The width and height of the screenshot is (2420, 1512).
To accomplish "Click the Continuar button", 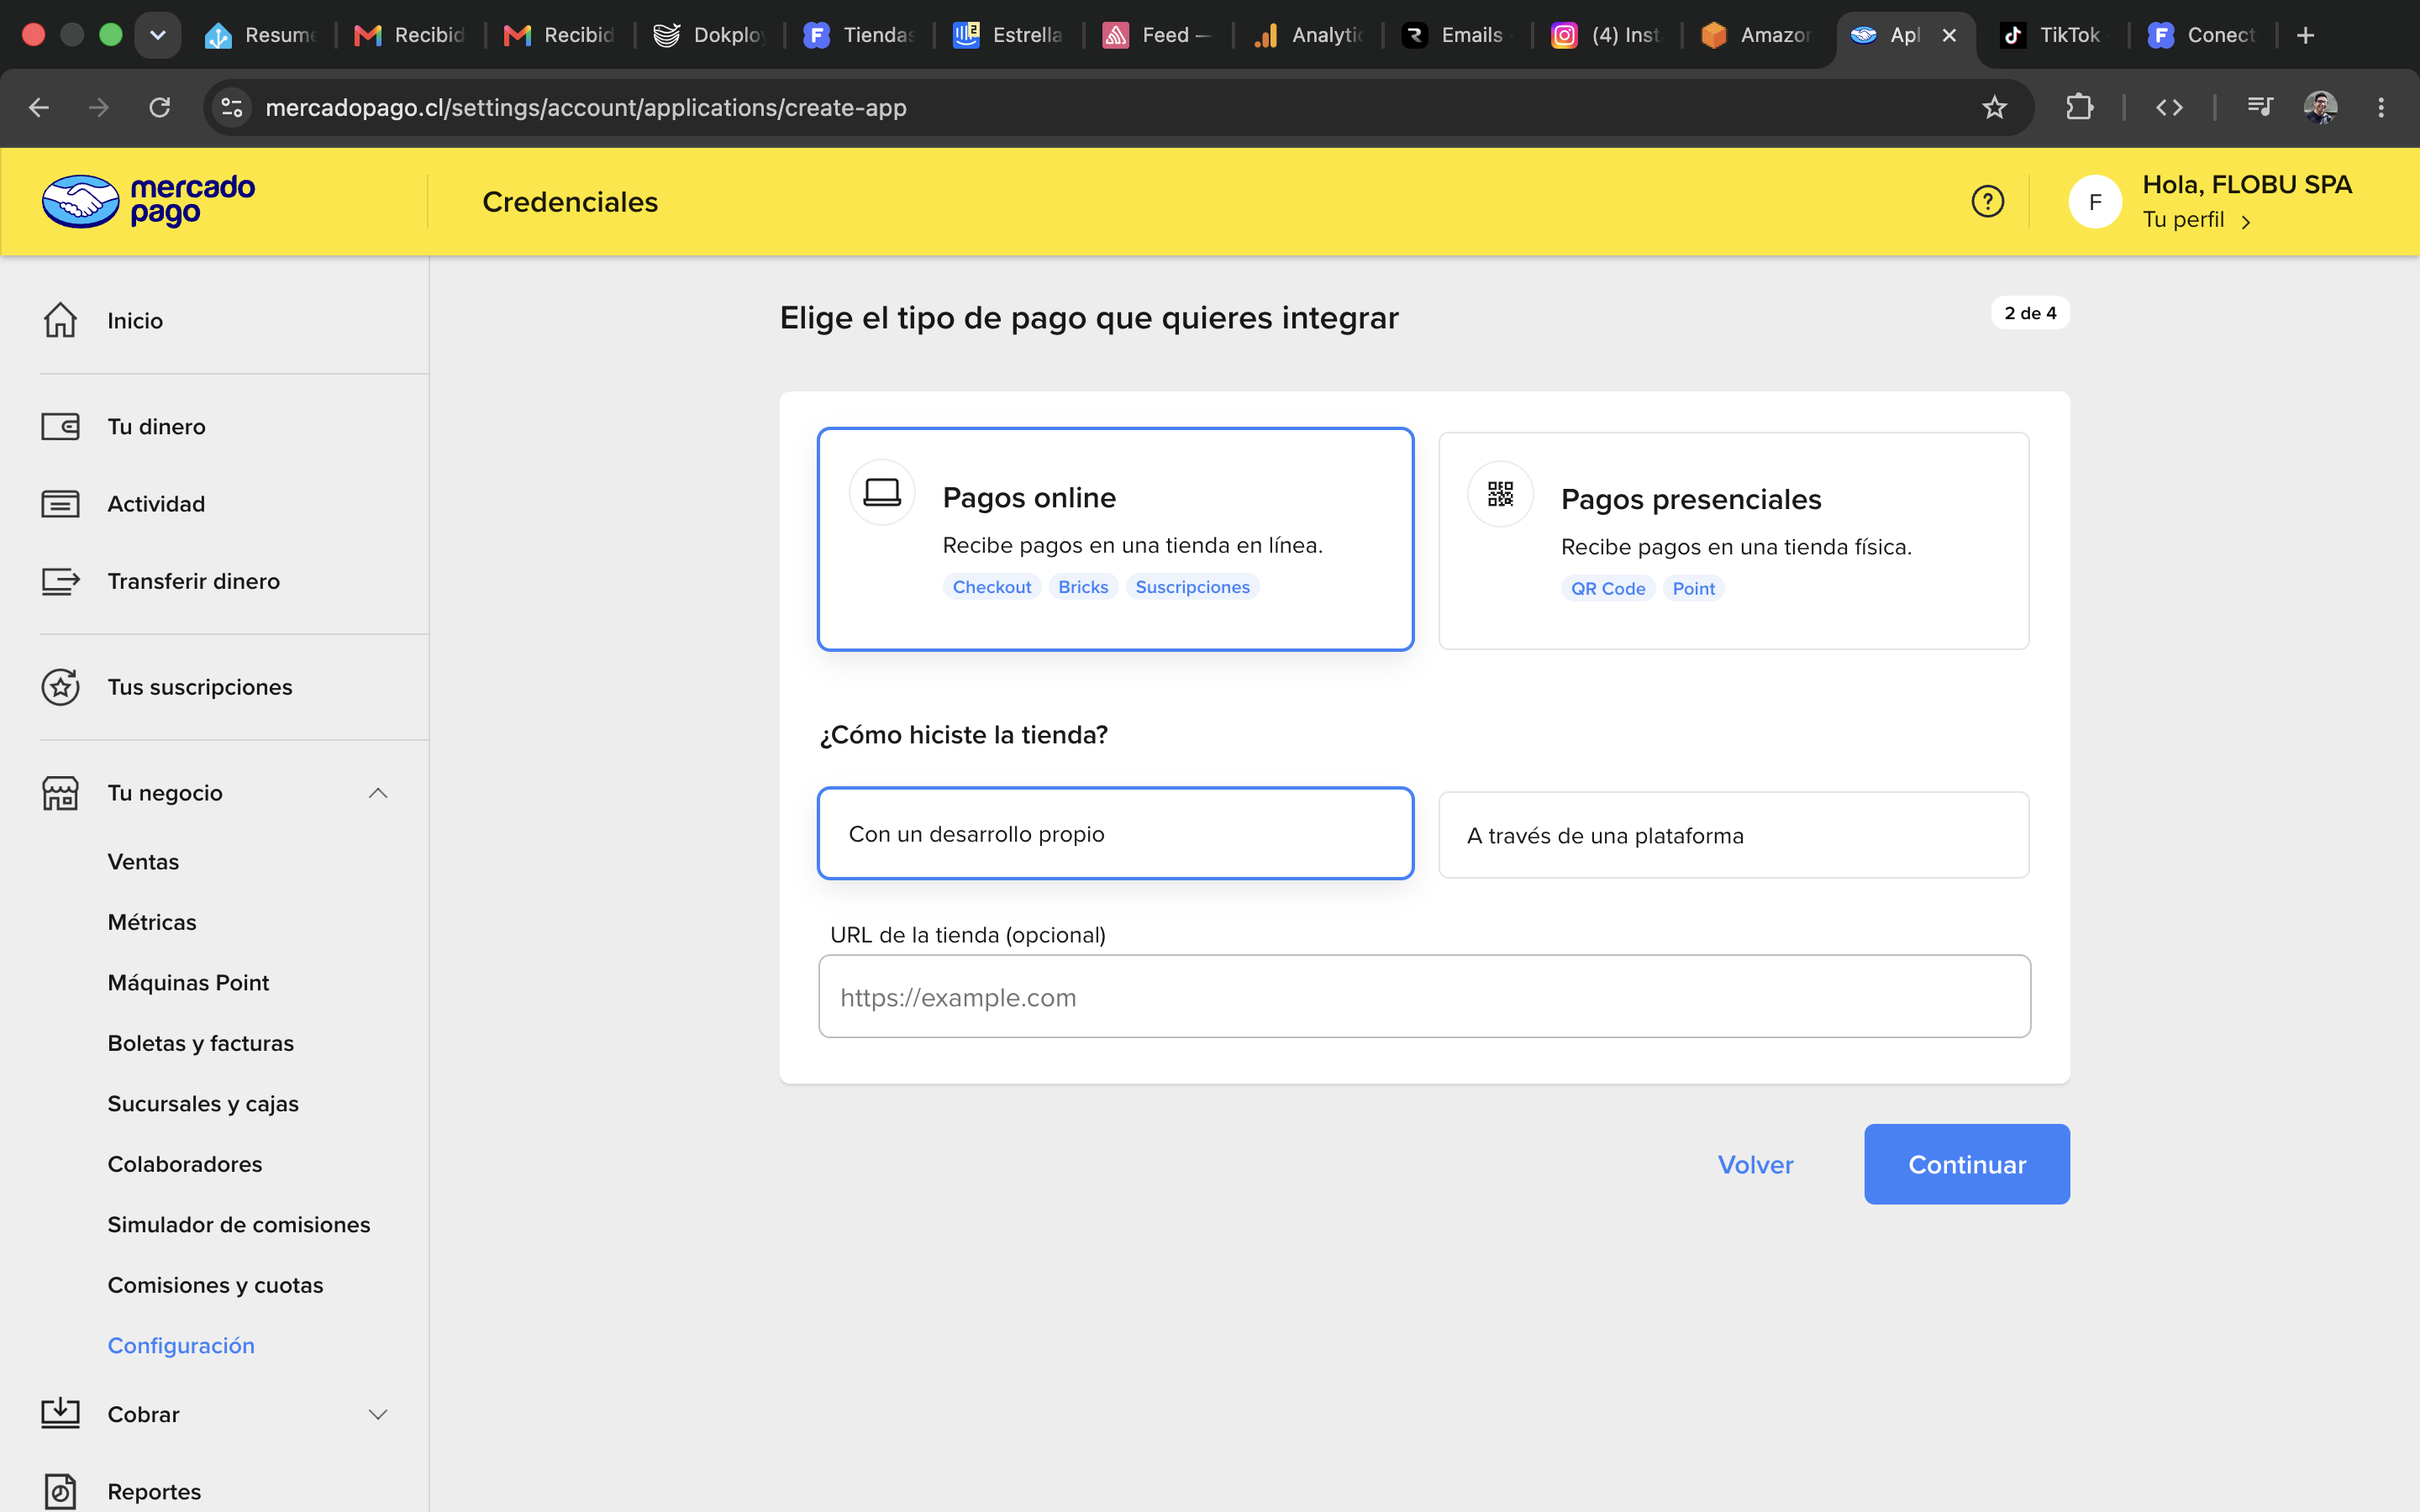I will [1966, 1164].
